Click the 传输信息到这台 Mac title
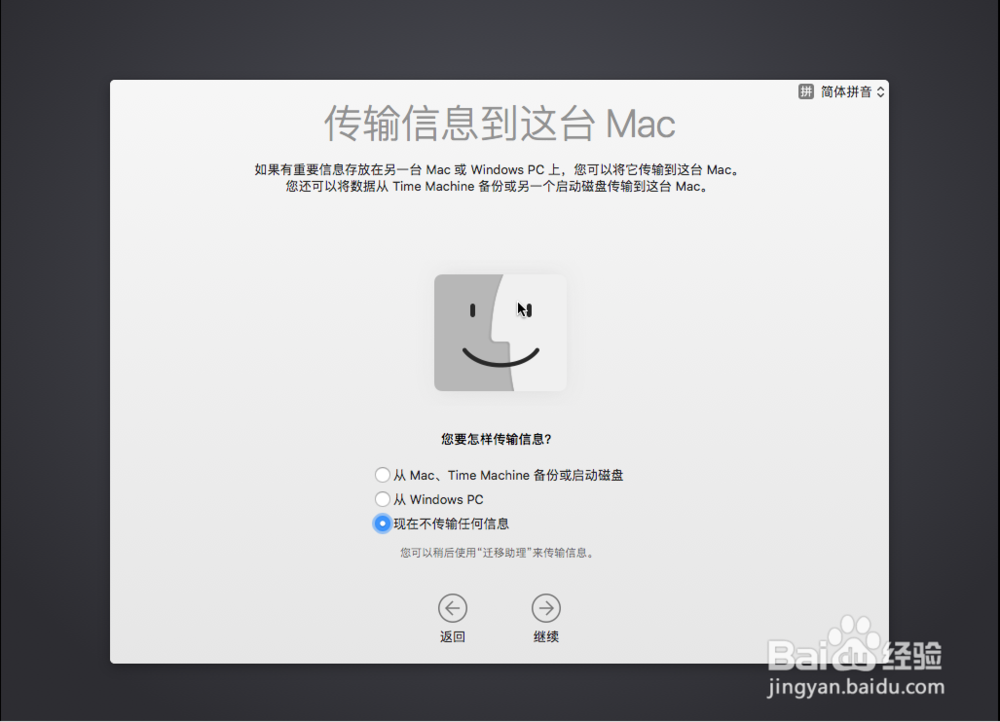Image resolution: width=1000 pixels, height=722 pixels. 499,124
